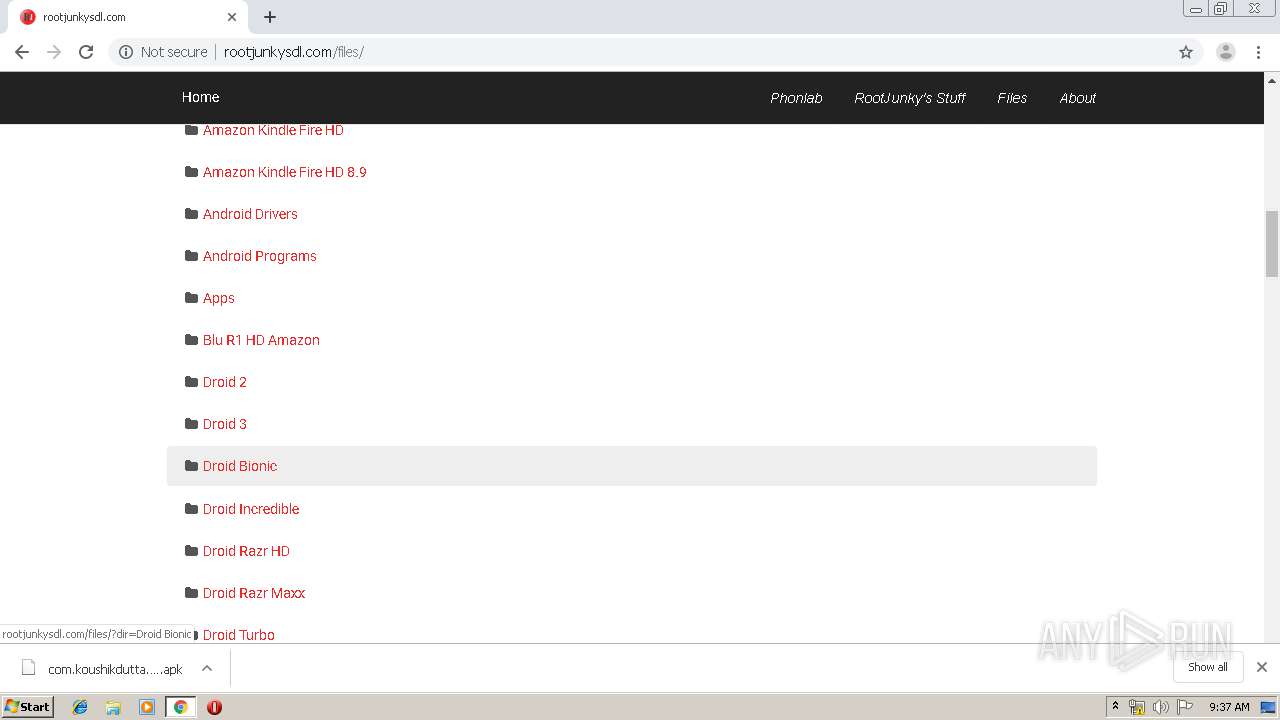Open the Droid Incredible folder

point(251,509)
